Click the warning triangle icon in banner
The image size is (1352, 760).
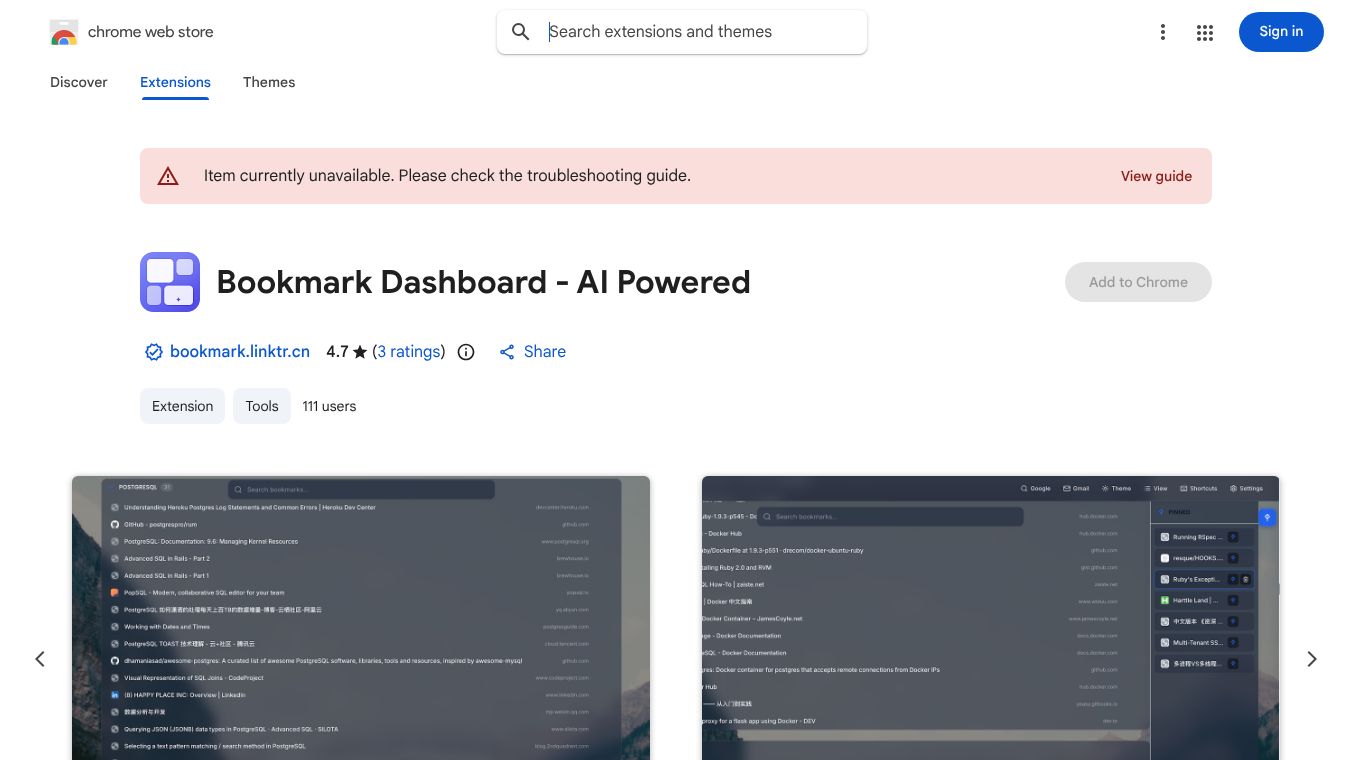point(168,176)
